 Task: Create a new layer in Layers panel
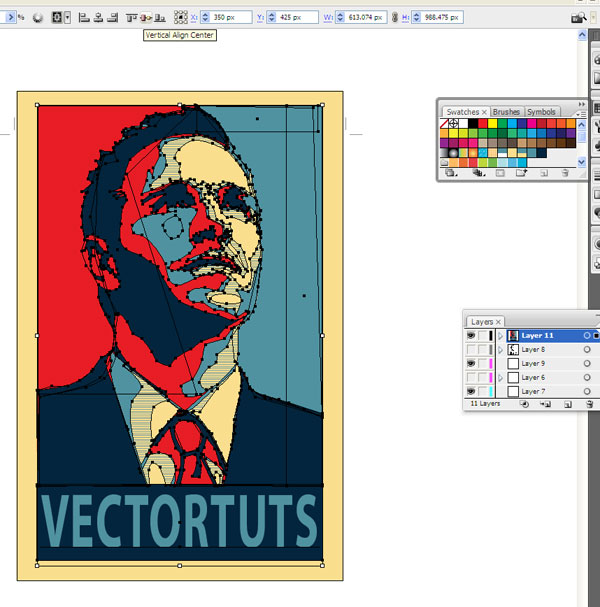565,405
